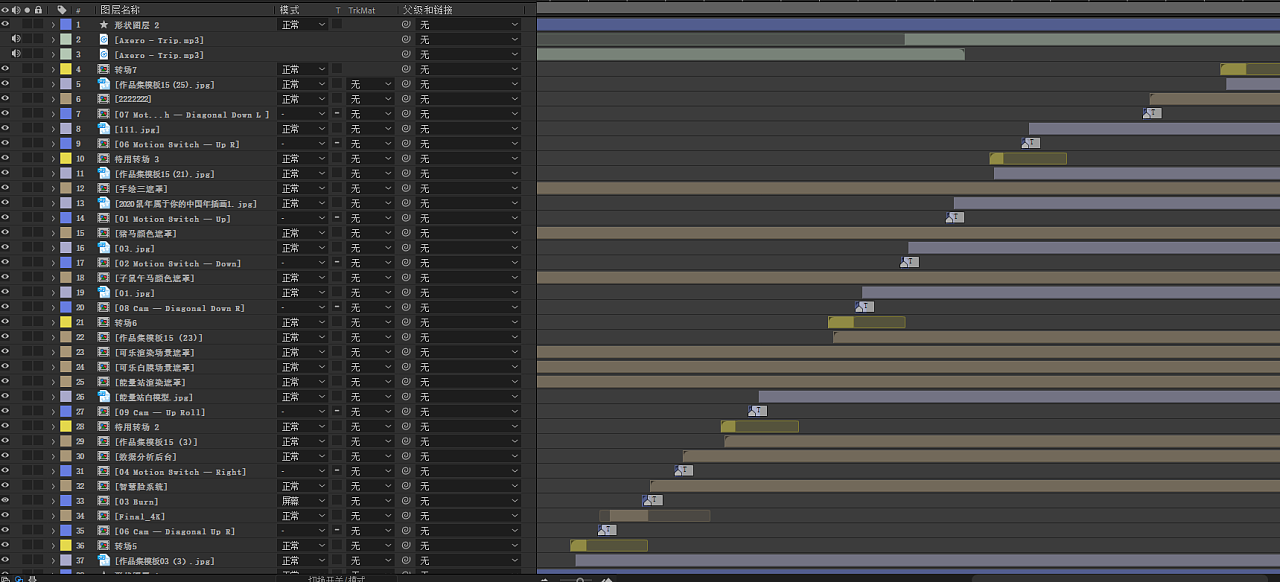Click the 模式 column header

[289, 9]
